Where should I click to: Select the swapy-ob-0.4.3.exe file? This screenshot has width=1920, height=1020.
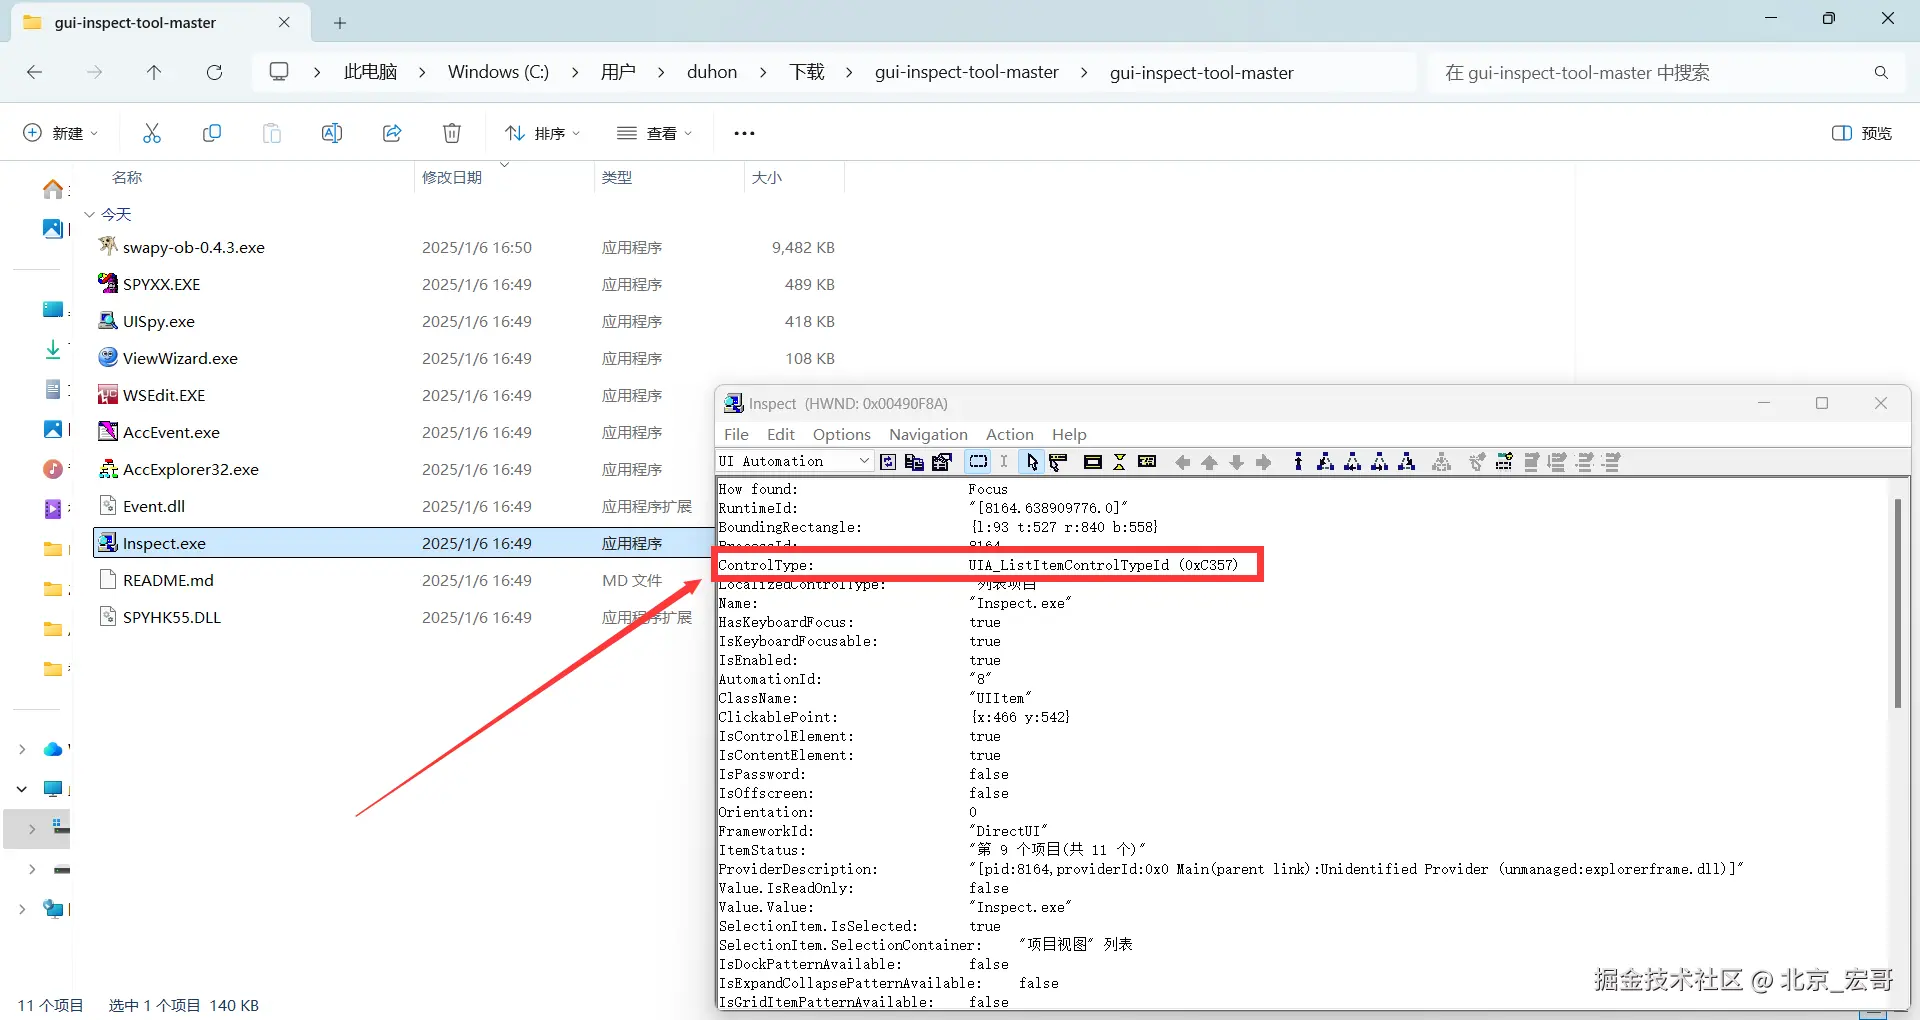click(x=466, y=247)
